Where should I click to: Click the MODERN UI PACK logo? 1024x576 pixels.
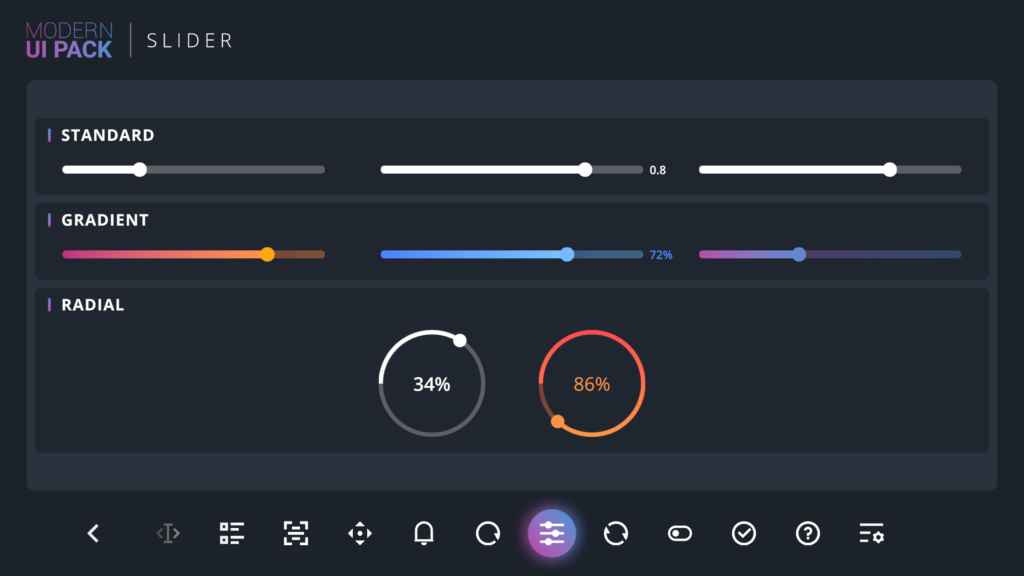[68, 39]
